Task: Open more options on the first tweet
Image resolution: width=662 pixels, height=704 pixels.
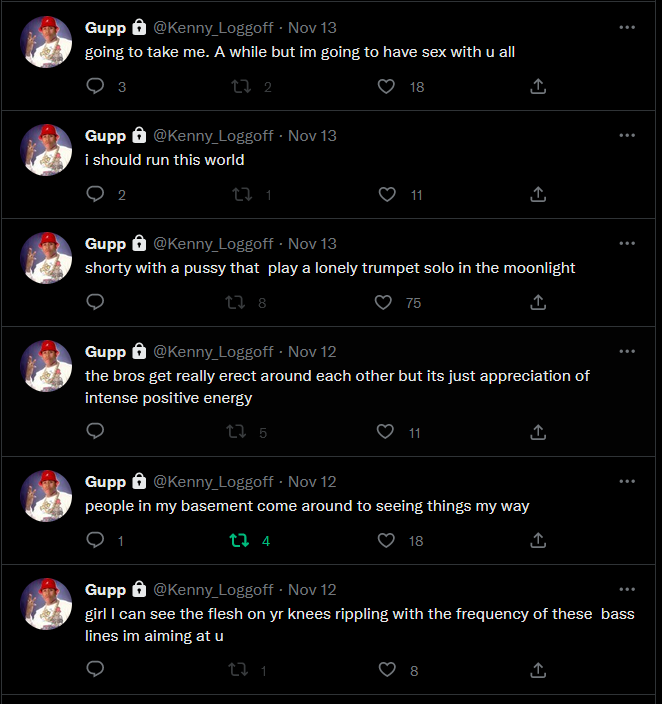Action: [627, 27]
